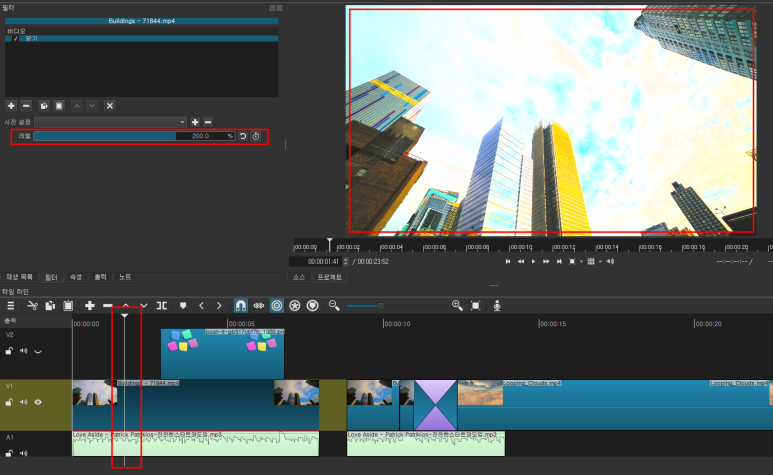Toggle ripple markers
773x475 pixels.
[x=313, y=306]
